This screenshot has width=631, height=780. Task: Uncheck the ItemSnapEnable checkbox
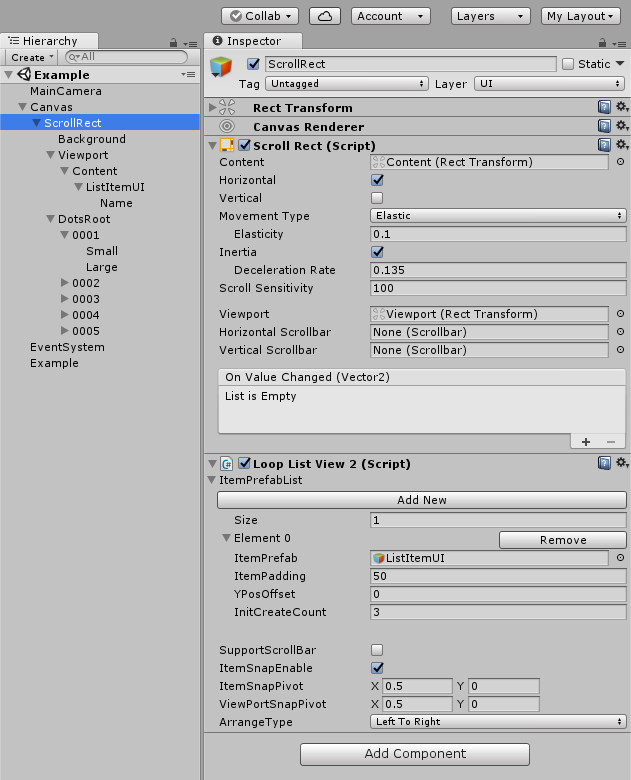[377, 668]
